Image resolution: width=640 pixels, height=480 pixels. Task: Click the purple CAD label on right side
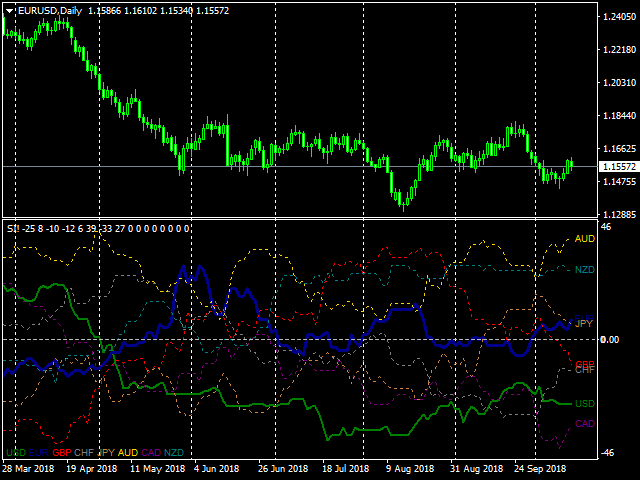click(x=585, y=424)
